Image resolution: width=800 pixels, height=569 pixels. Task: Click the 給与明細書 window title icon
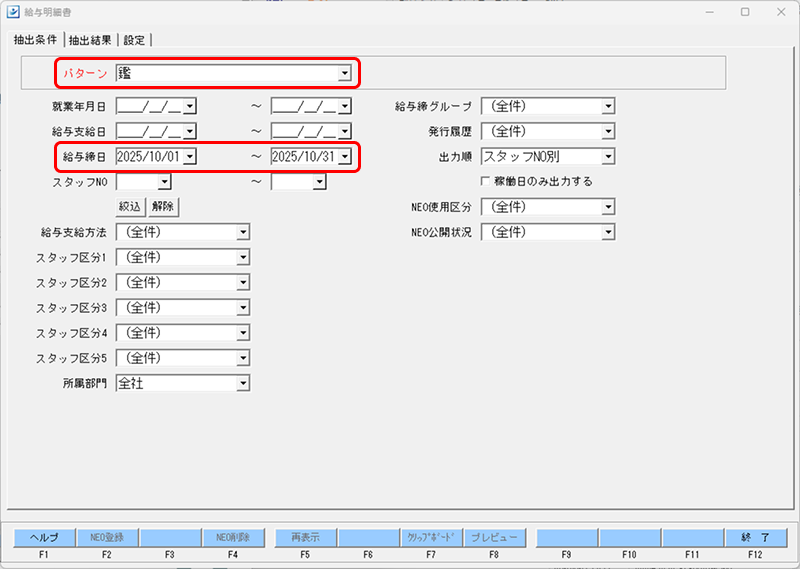coord(13,12)
